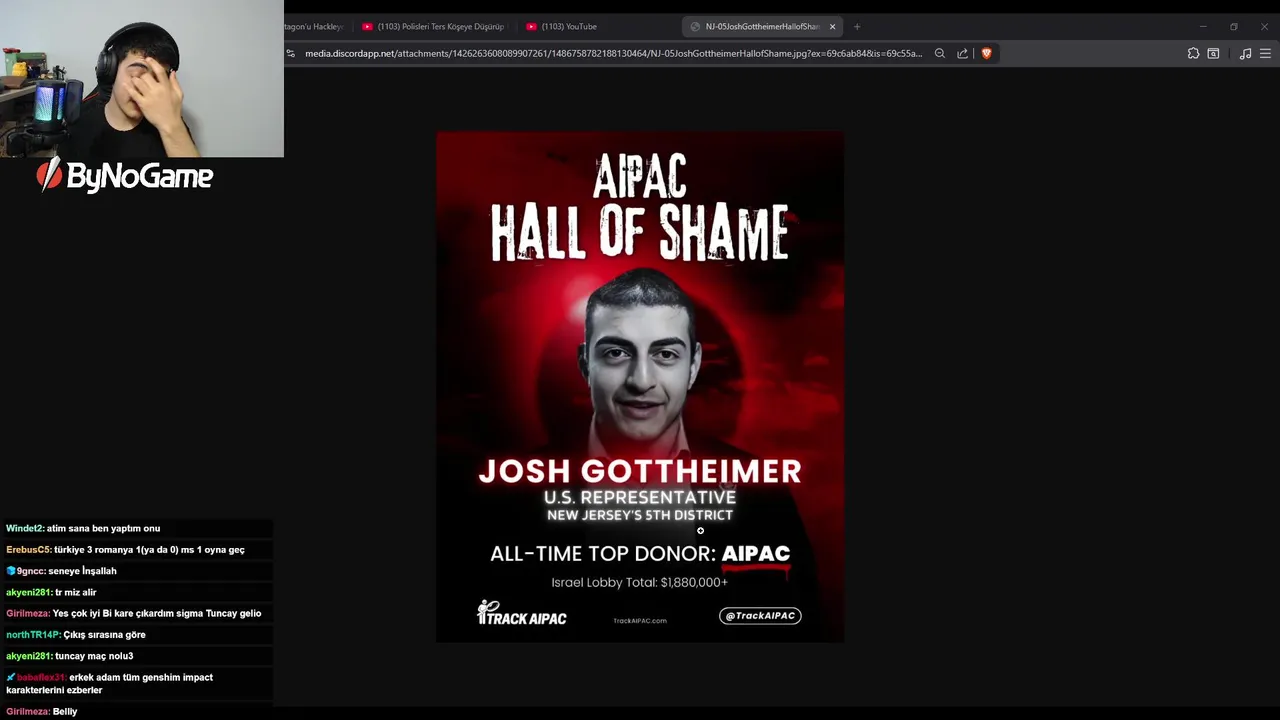1280x720 pixels.
Task: Click the media.discordapp.net address bar
Action: [x=613, y=54]
